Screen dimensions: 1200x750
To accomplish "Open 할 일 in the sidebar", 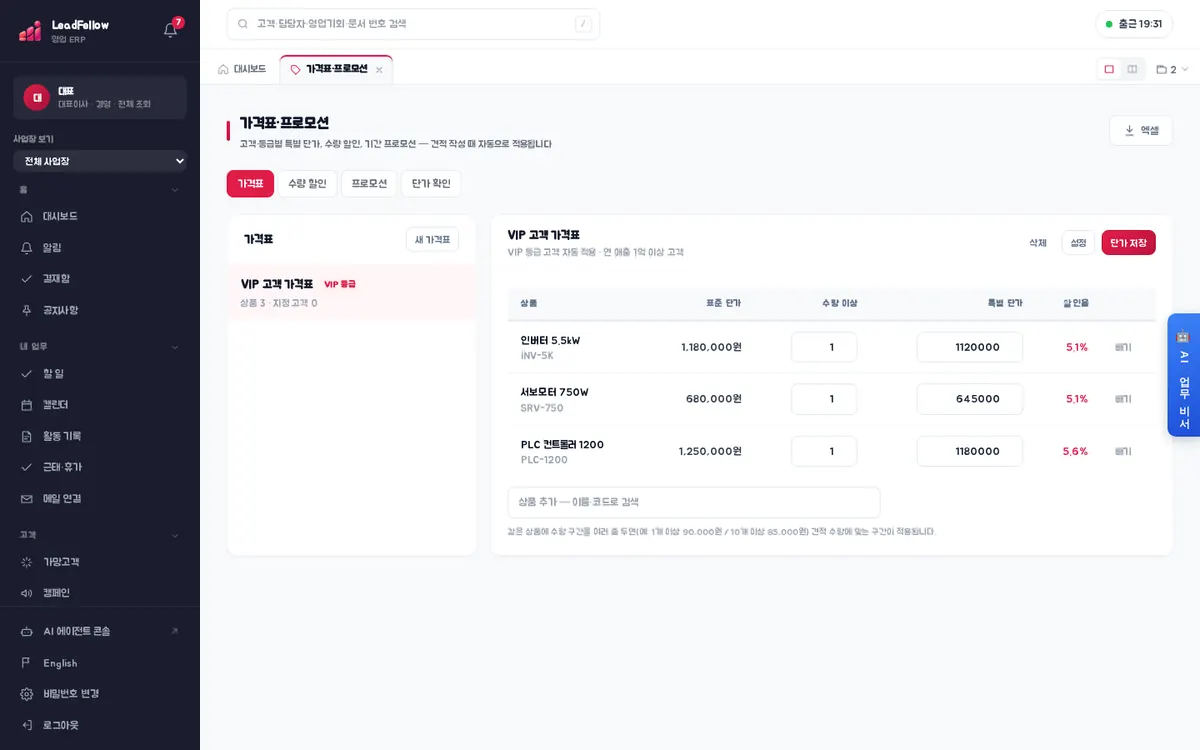I will pyautogui.click(x=100, y=373).
